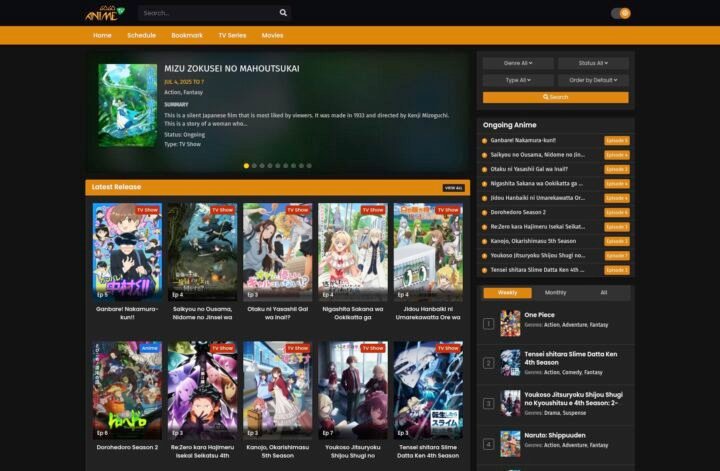Click the Anime site logo

tap(104, 13)
